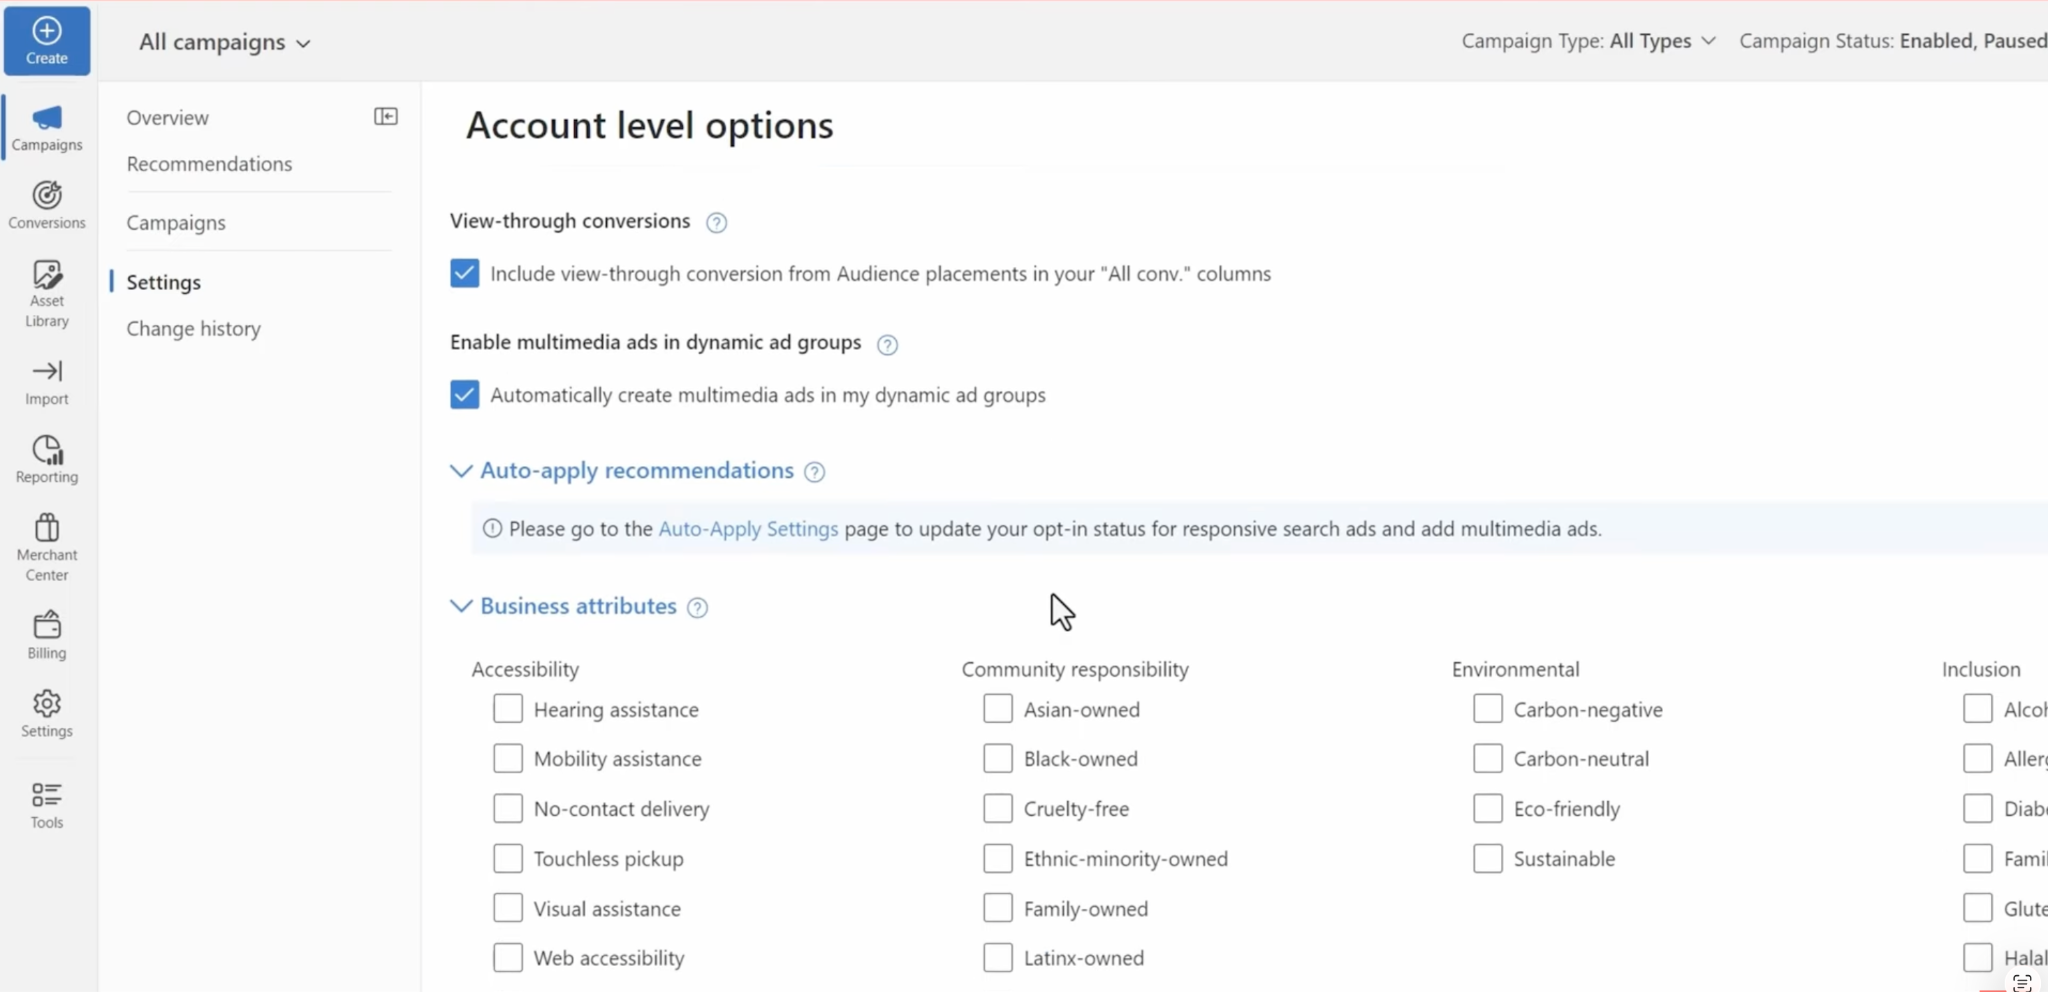This screenshot has width=2048, height=992.
Task: Check the Eco-friendly checkbox
Action: click(1488, 808)
